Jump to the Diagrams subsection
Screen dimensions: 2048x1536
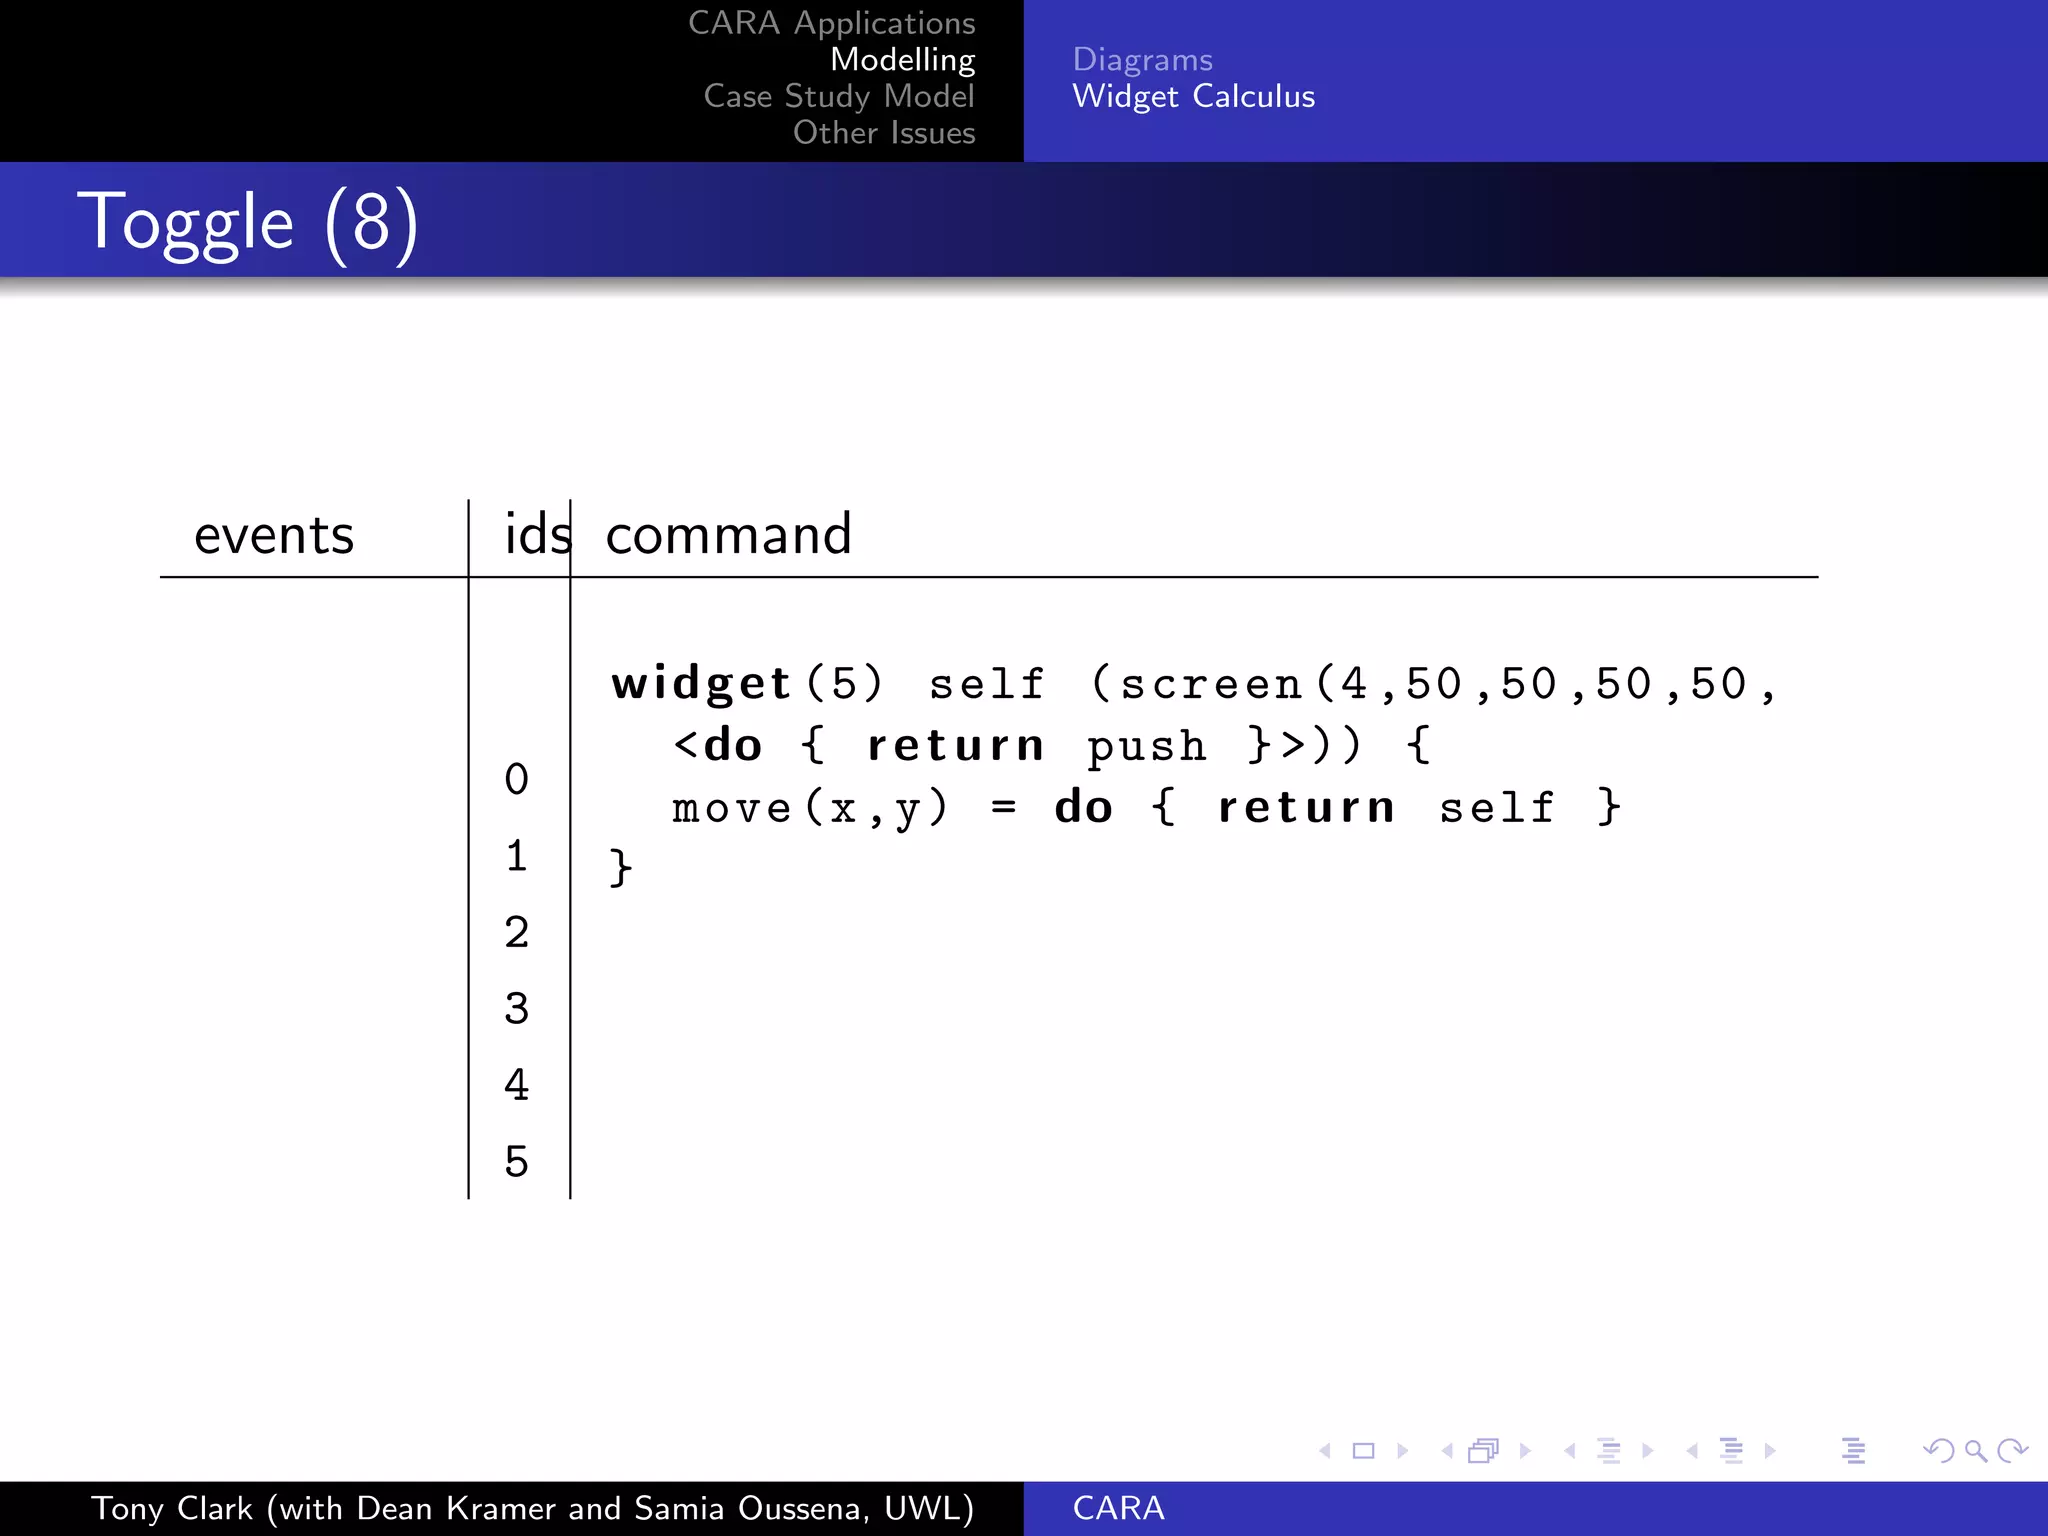click(1143, 60)
